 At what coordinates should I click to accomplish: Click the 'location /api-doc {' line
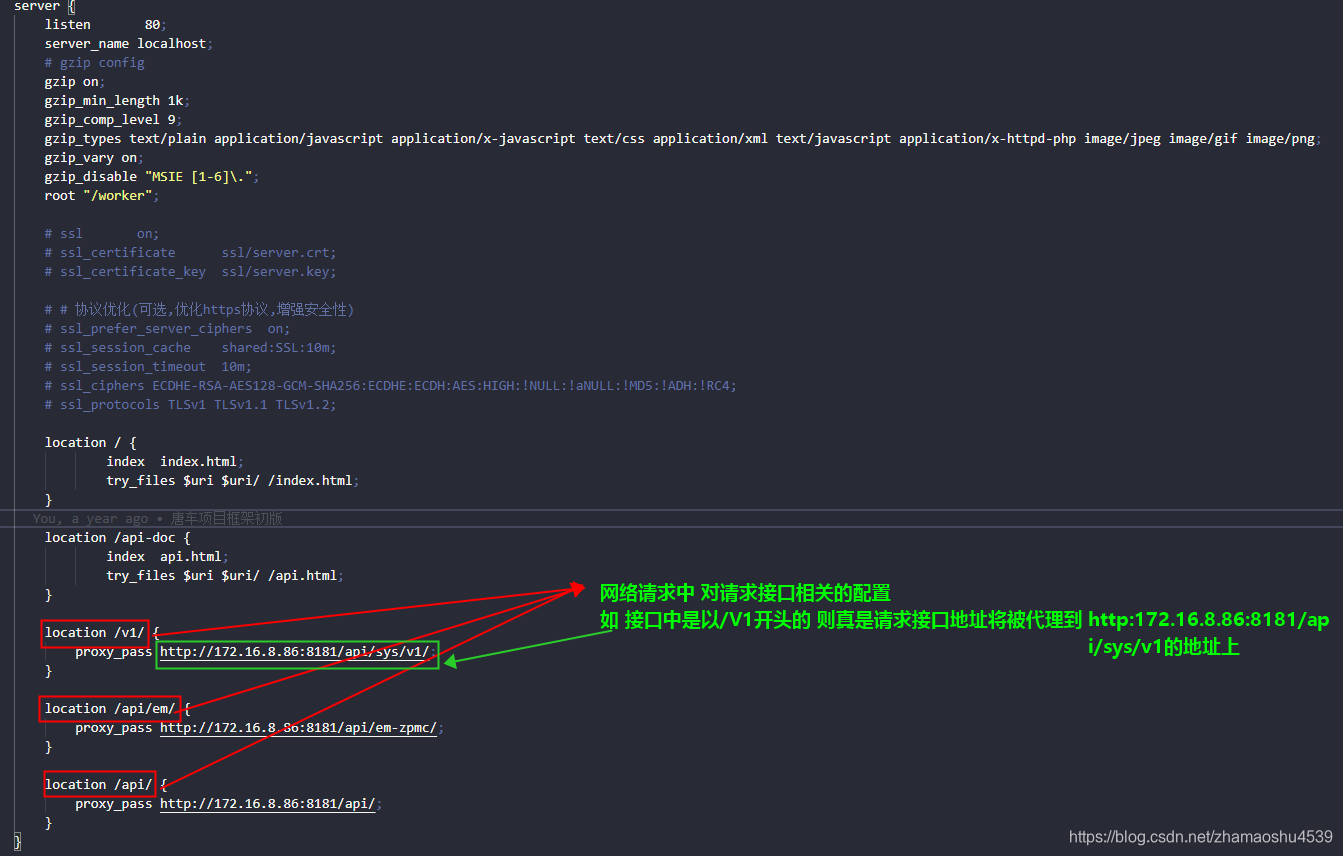[x=117, y=537]
